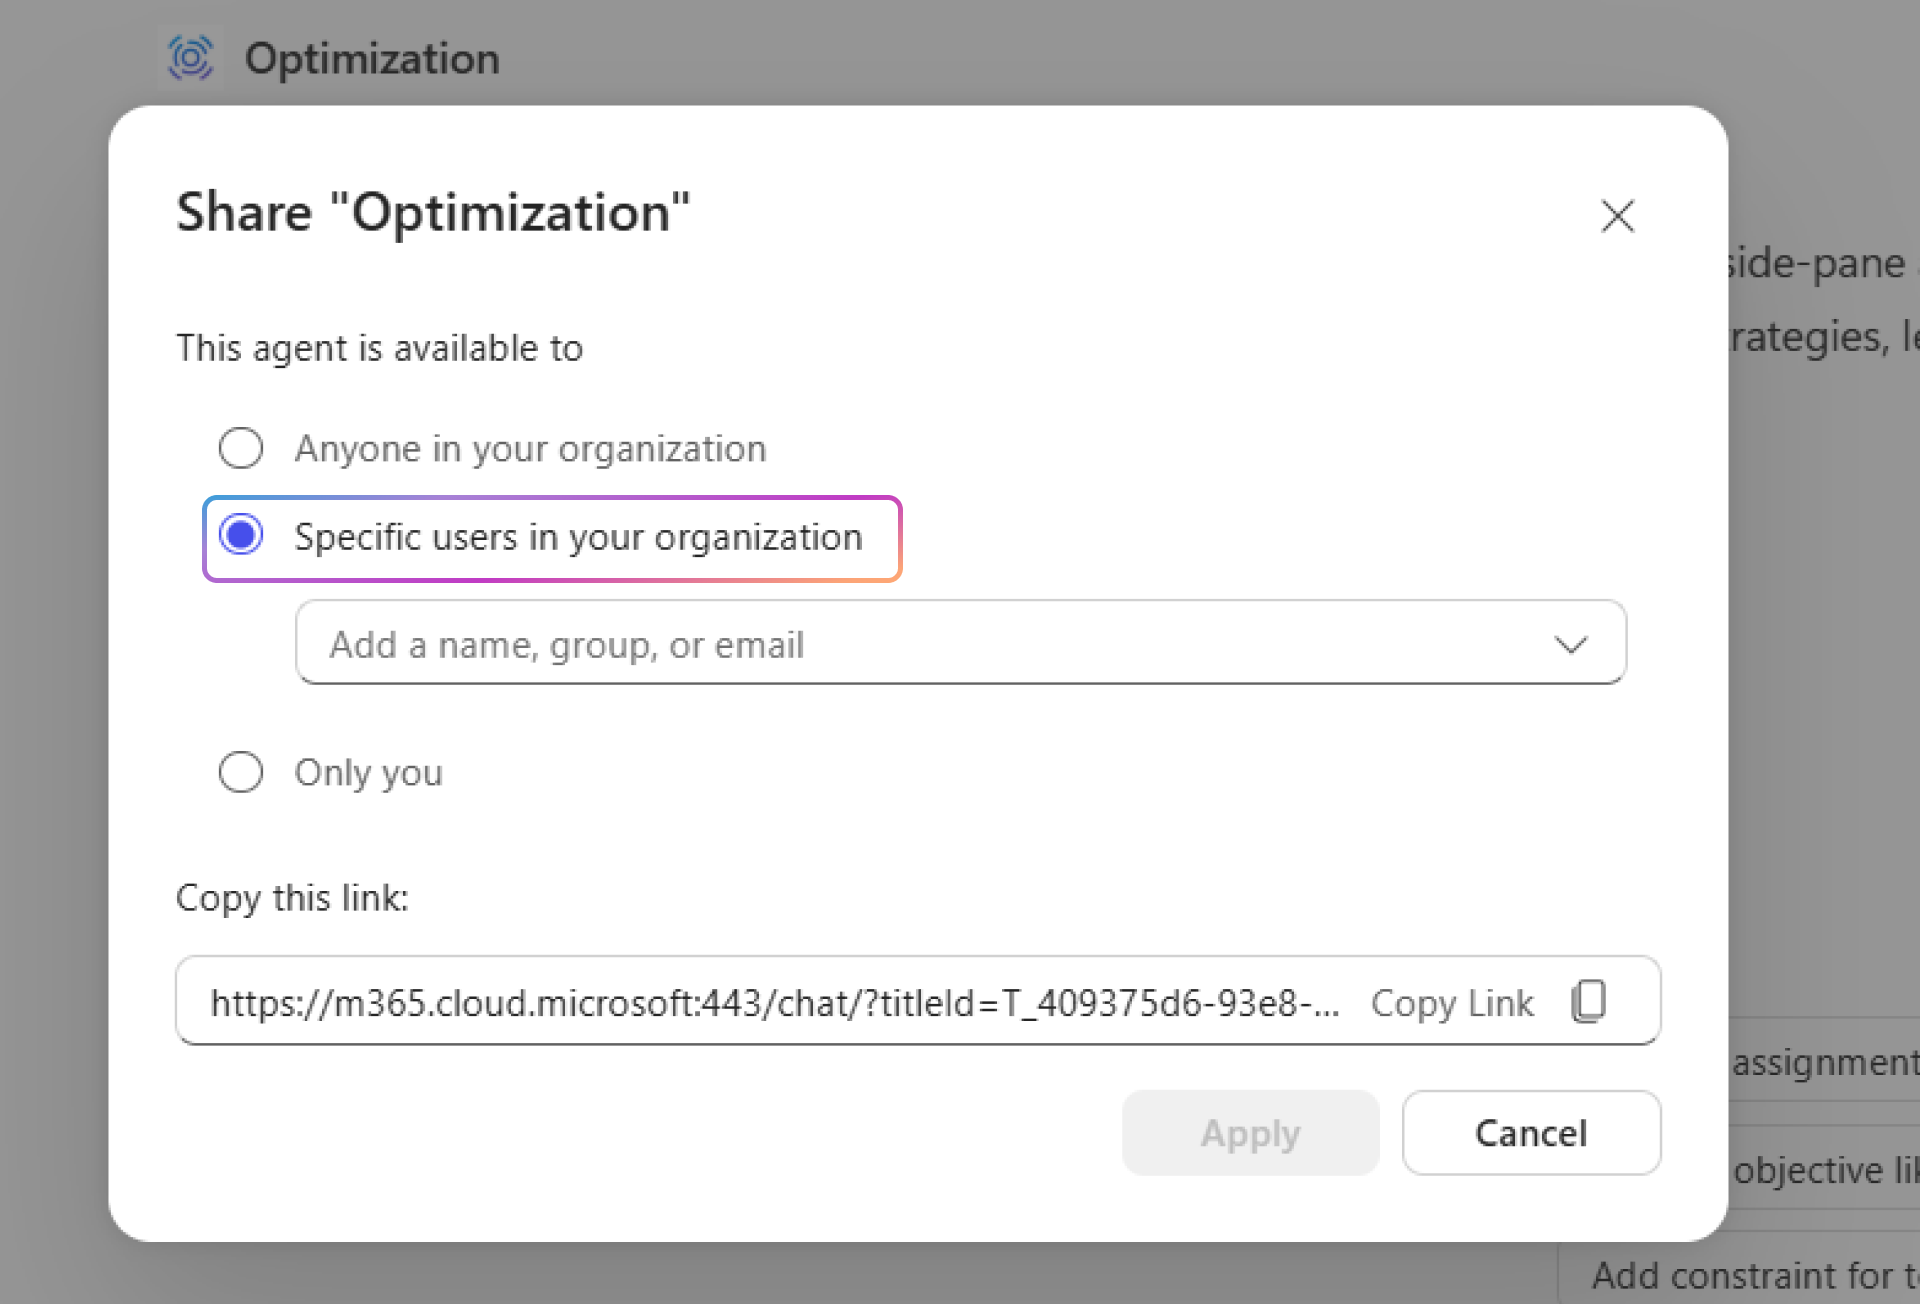
Task: Click the Copy this link label
Action: click(292, 898)
